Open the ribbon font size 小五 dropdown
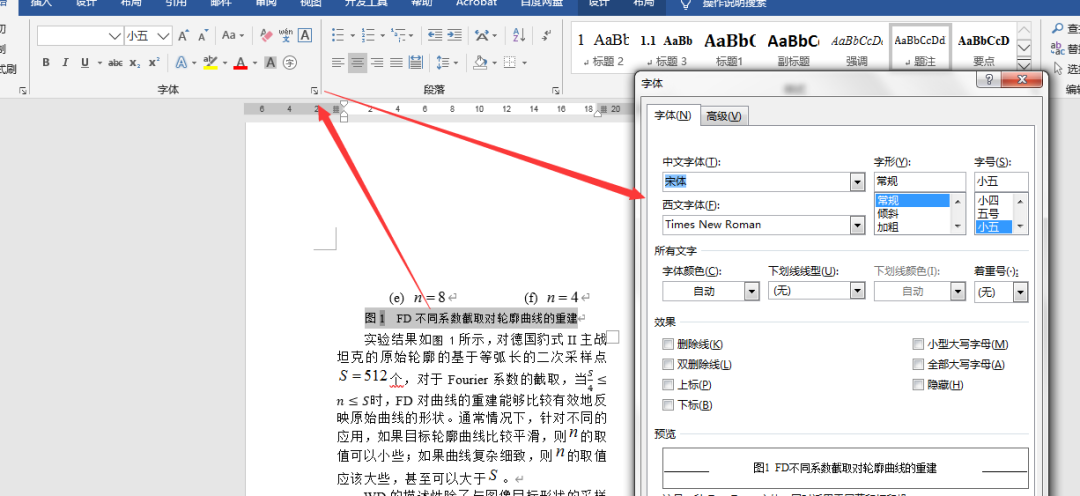 [164, 36]
